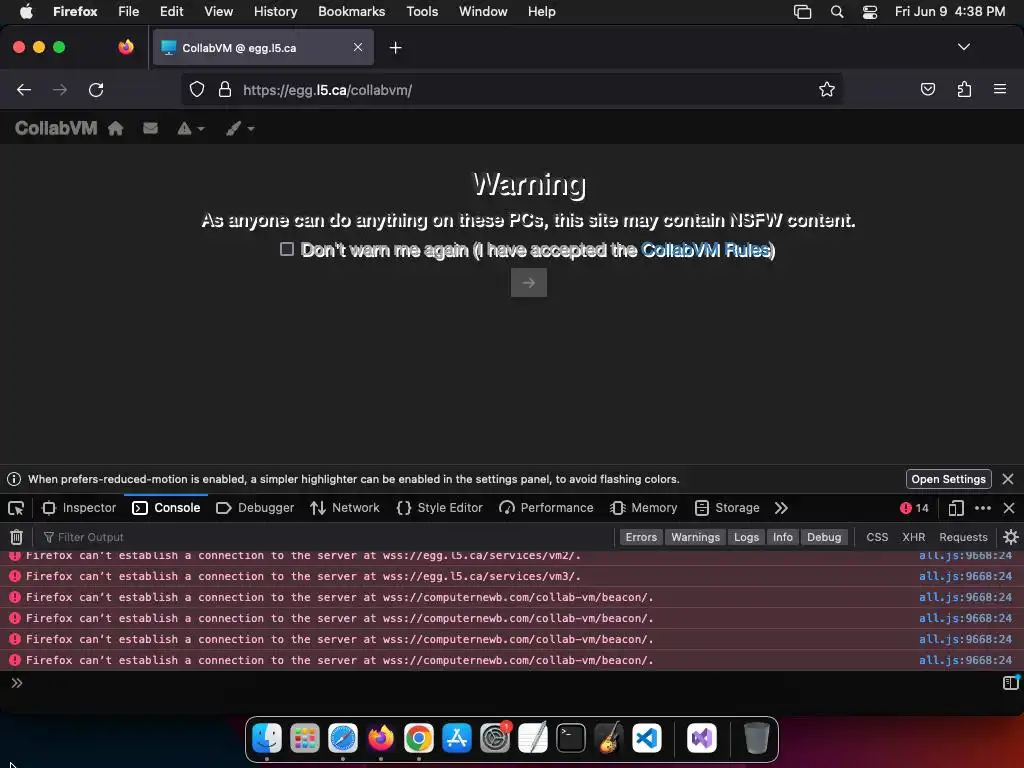Open the CollabVM Rules link

tap(705, 250)
